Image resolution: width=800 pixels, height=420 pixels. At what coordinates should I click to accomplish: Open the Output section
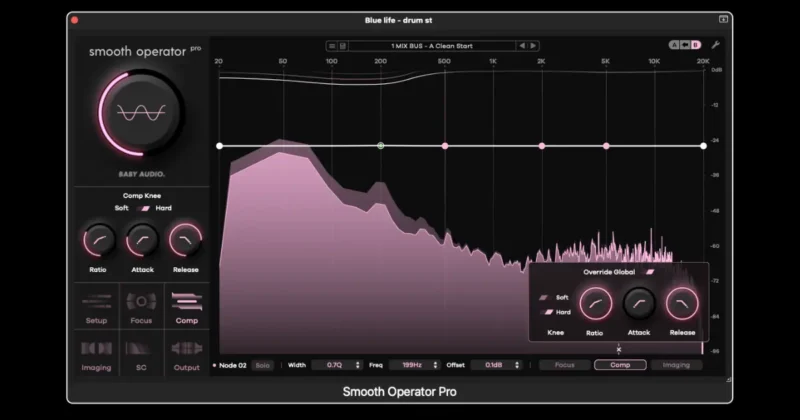coord(187,355)
